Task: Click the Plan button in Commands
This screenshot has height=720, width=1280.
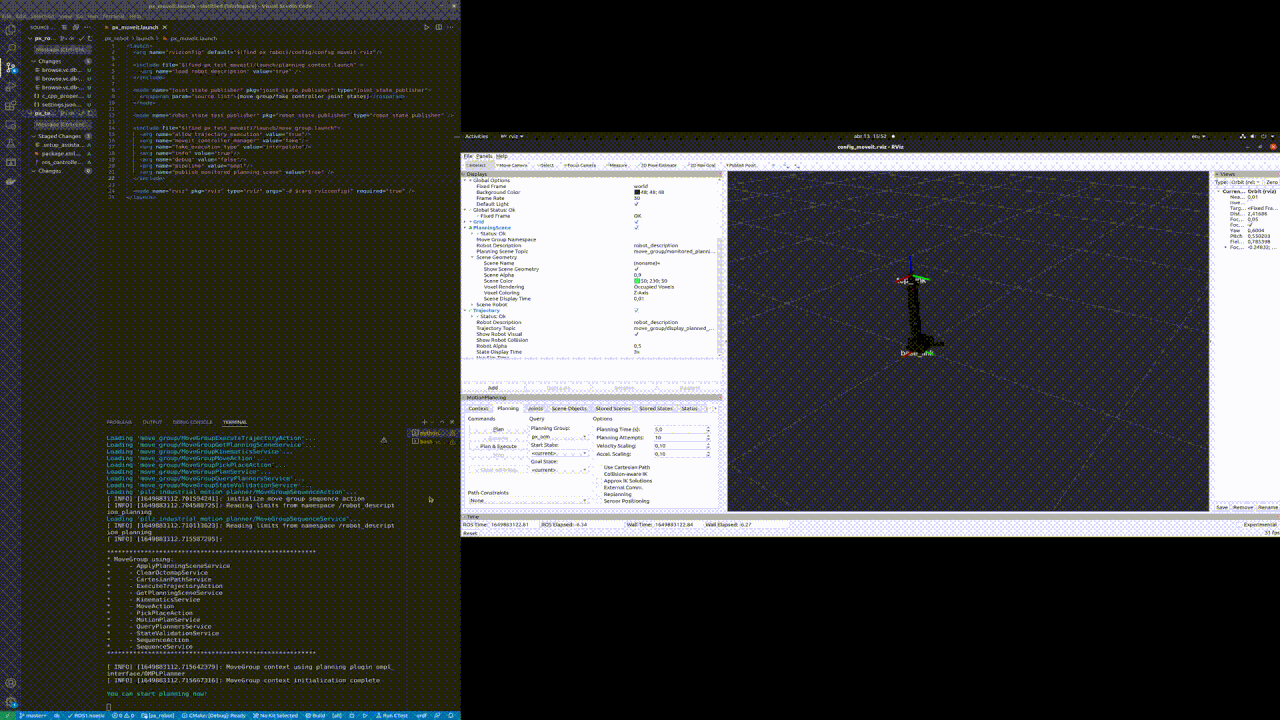Action: tap(498, 429)
